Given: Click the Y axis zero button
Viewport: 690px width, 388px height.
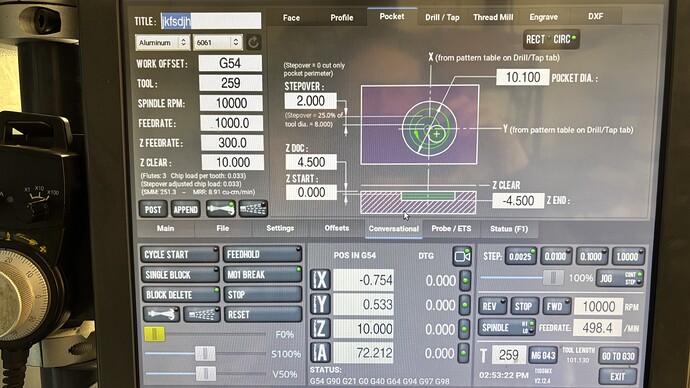Looking at the screenshot, I should coord(320,304).
